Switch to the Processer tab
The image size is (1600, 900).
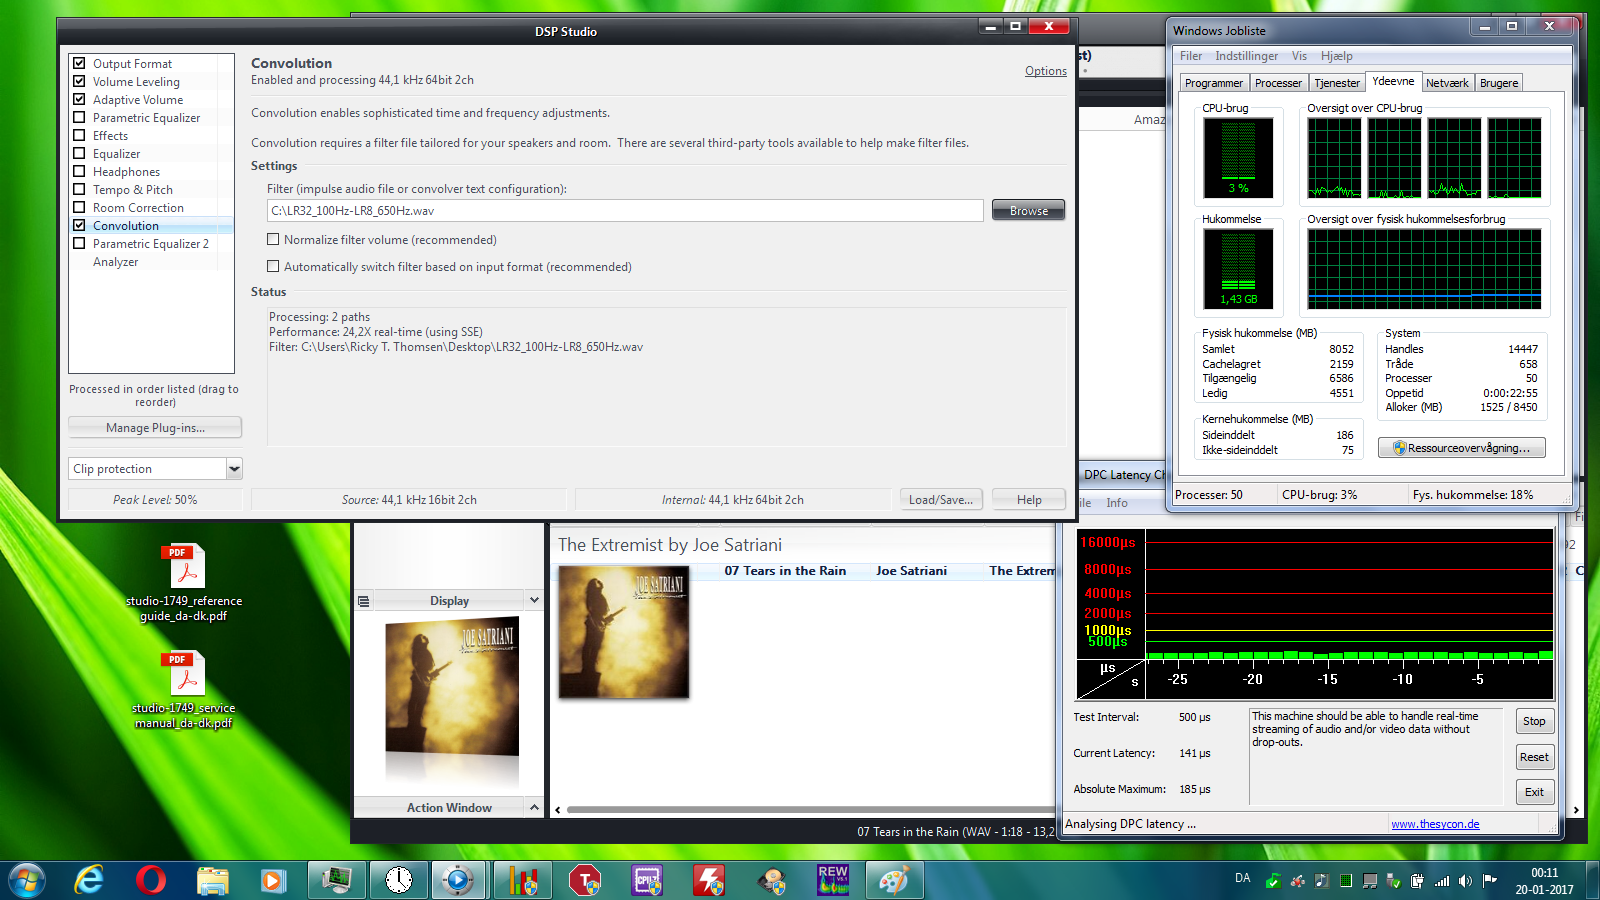pyautogui.click(x=1278, y=83)
